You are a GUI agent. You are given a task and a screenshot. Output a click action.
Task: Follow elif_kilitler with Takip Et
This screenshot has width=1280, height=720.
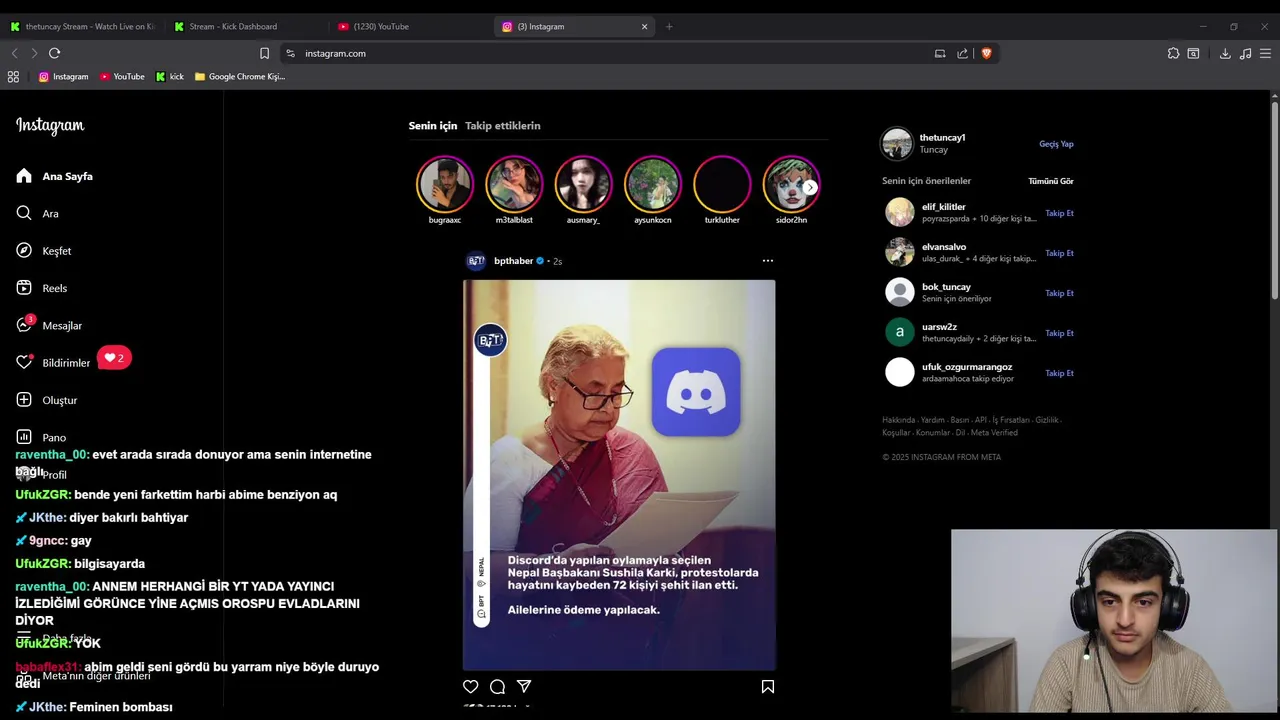[1059, 213]
